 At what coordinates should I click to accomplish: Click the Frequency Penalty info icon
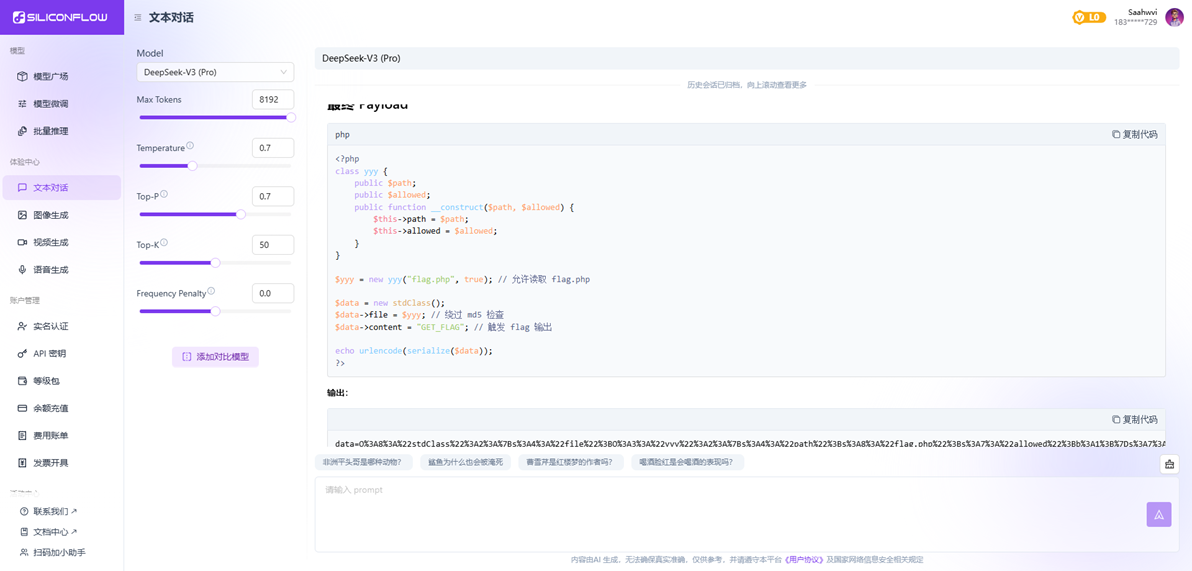(x=211, y=292)
